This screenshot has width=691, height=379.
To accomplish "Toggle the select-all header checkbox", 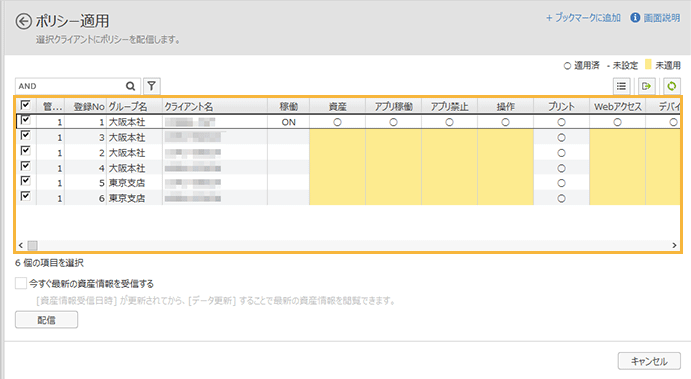I will click(26, 105).
